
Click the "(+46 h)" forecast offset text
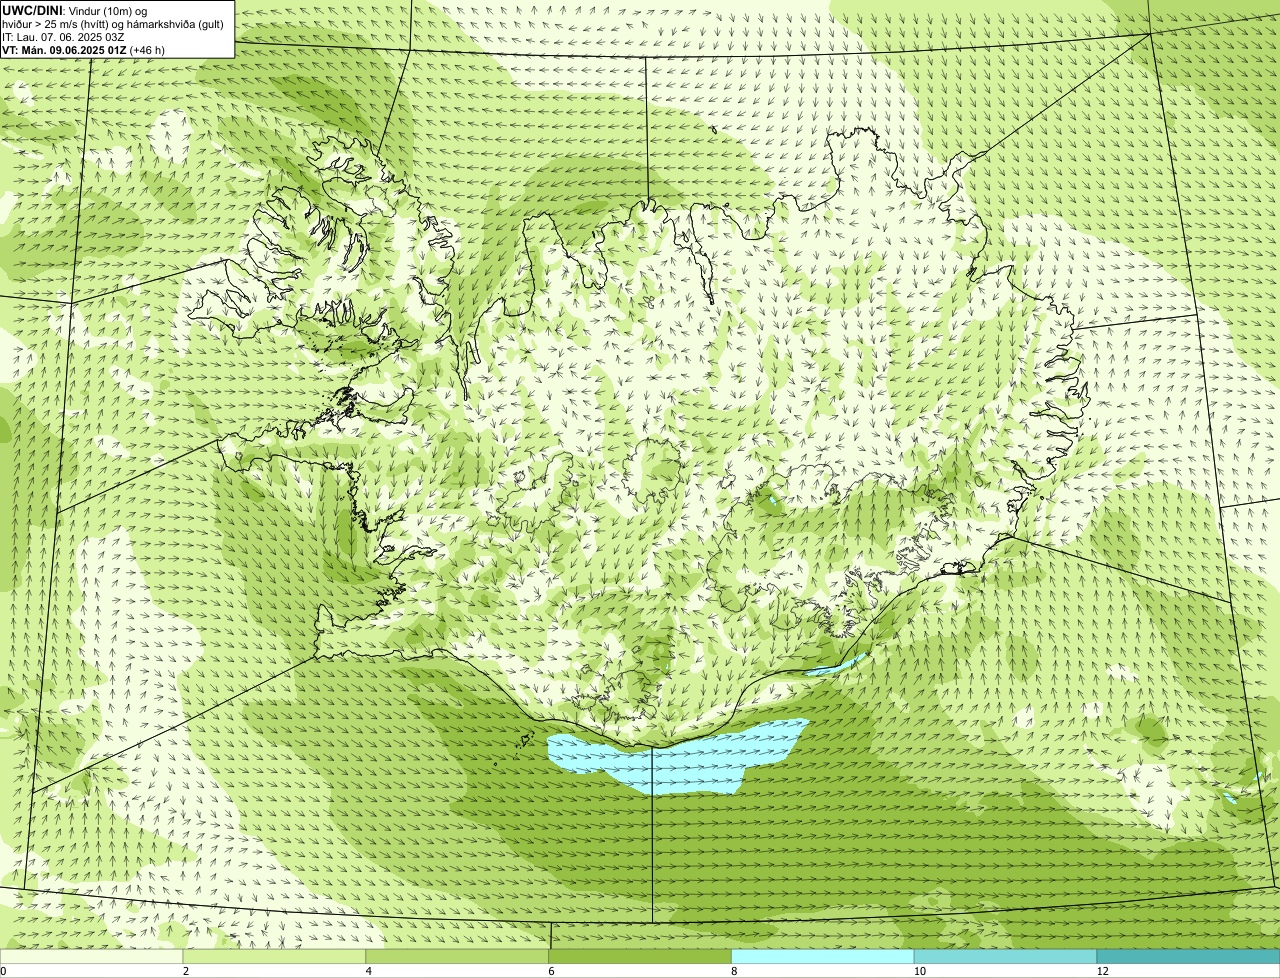pyautogui.click(x=147, y=50)
